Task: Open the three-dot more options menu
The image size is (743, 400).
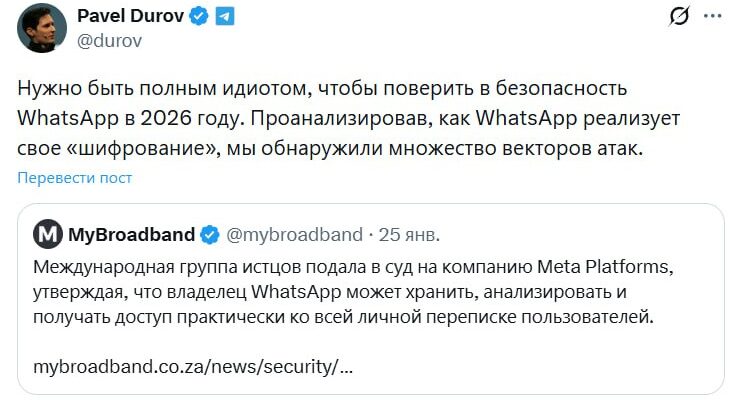Action: click(x=713, y=16)
